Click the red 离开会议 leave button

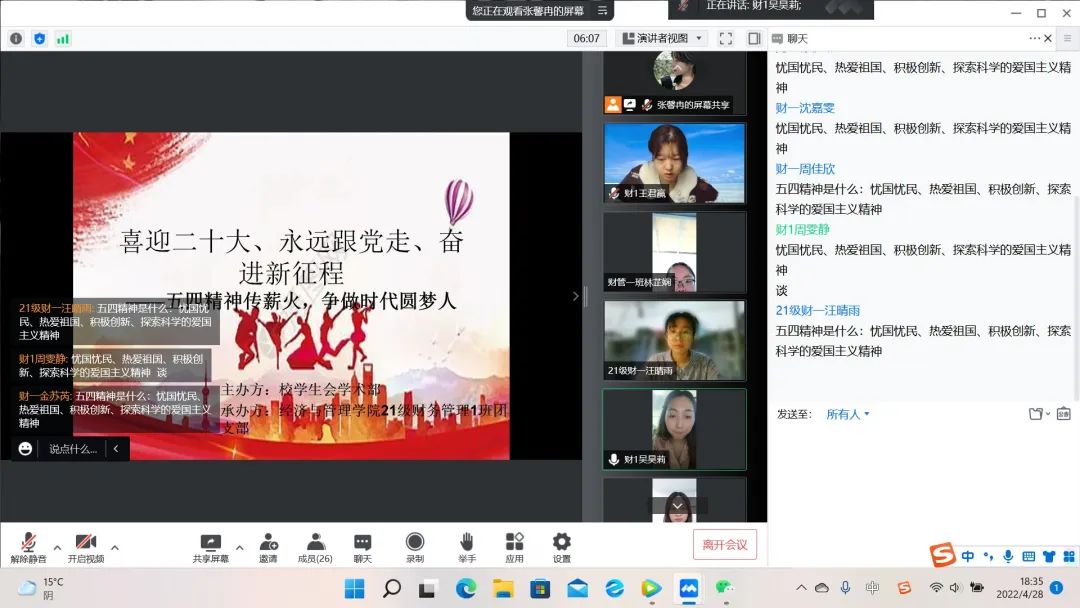tap(724, 545)
